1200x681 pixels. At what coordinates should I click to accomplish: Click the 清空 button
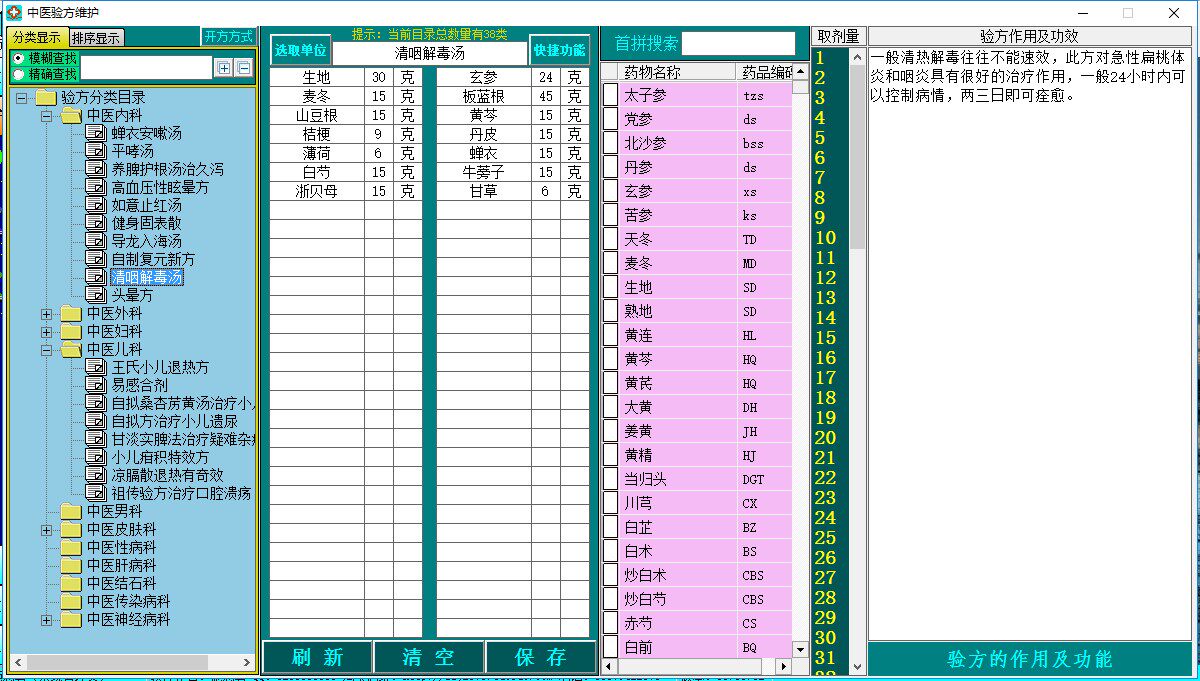428,657
